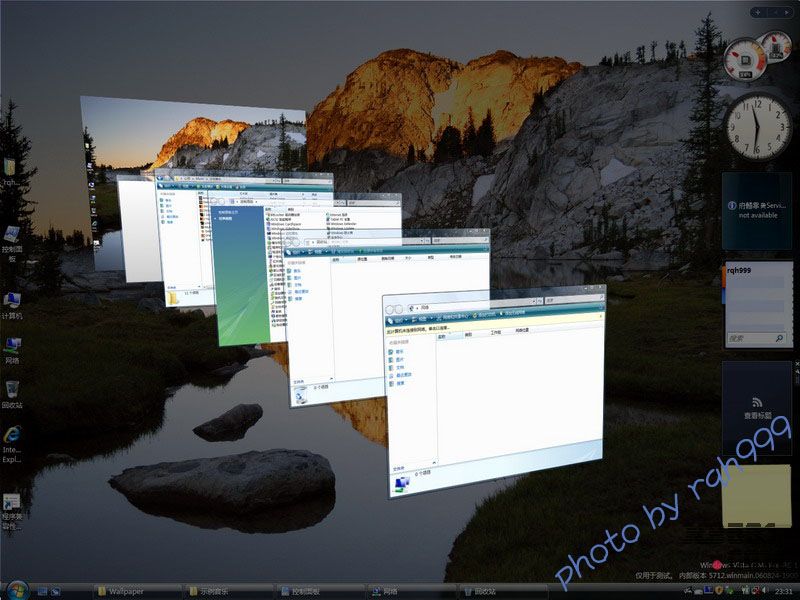Switch to the Wallpaper taskbar button
Image resolution: width=800 pixels, height=600 pixels.
point(130,591)
